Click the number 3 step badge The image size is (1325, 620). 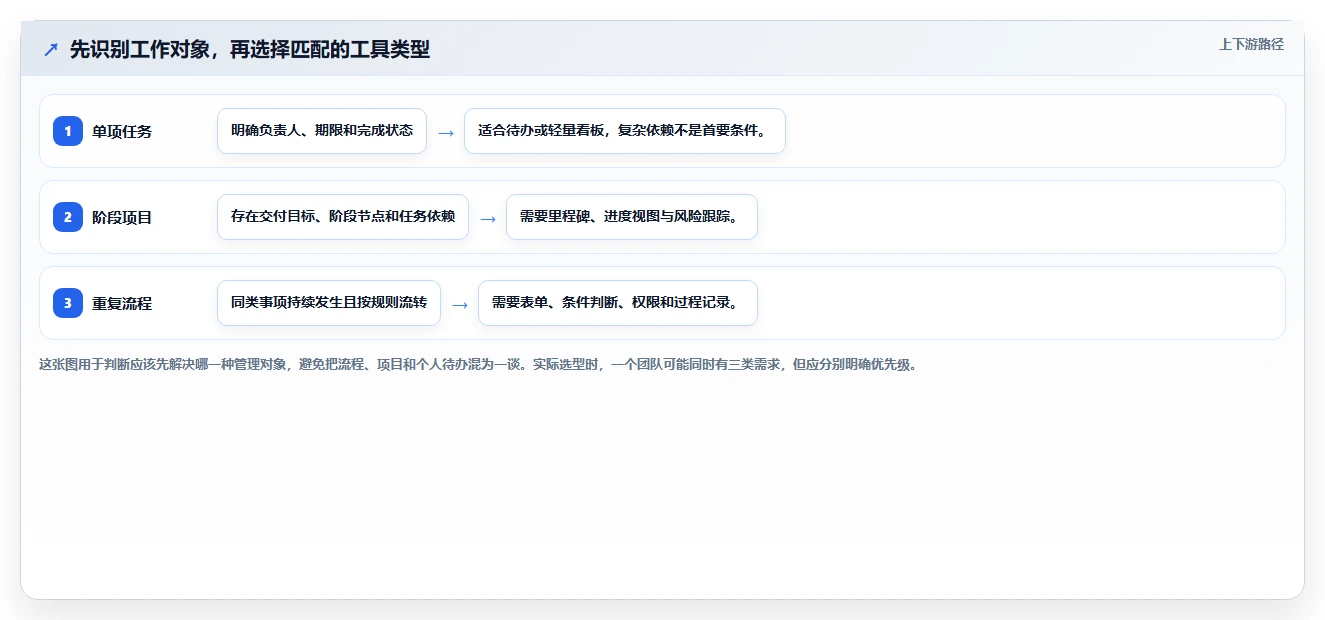(68, 303)
